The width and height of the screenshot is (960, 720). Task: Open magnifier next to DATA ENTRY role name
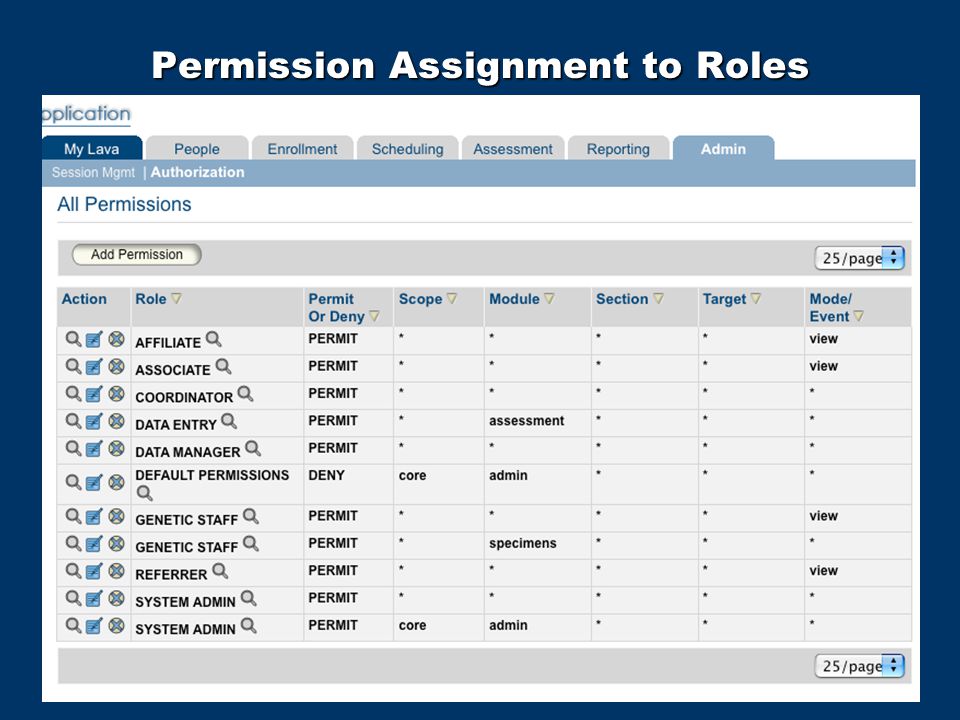[229, 421]
